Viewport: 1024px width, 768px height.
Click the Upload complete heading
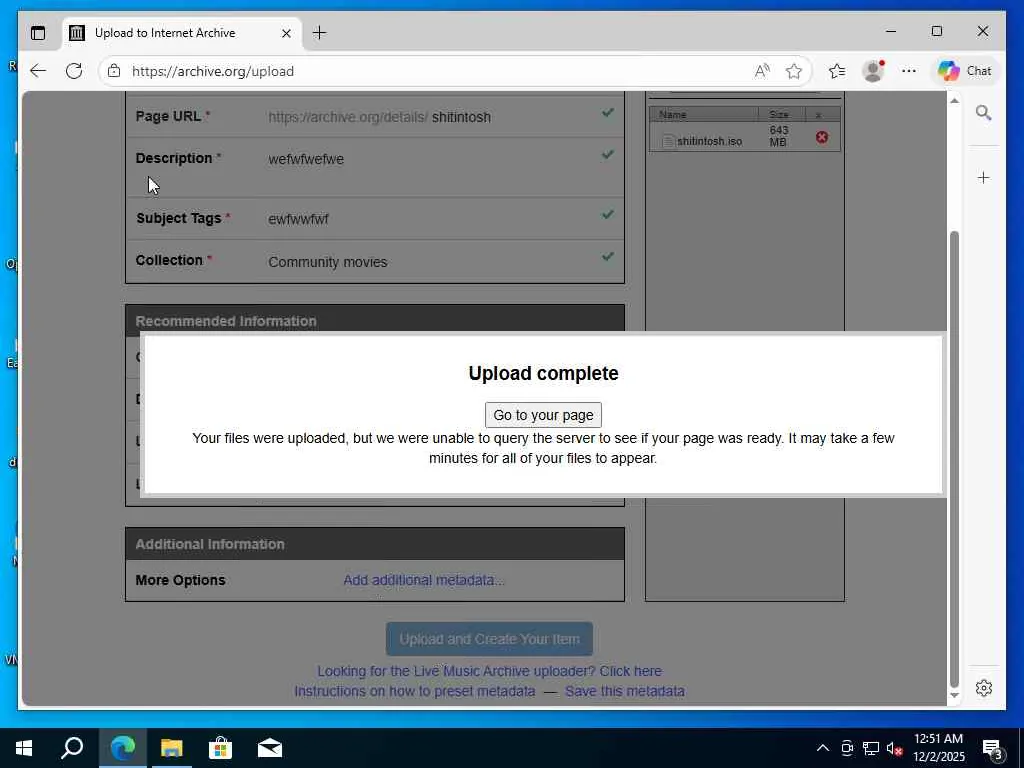(543, 373)
